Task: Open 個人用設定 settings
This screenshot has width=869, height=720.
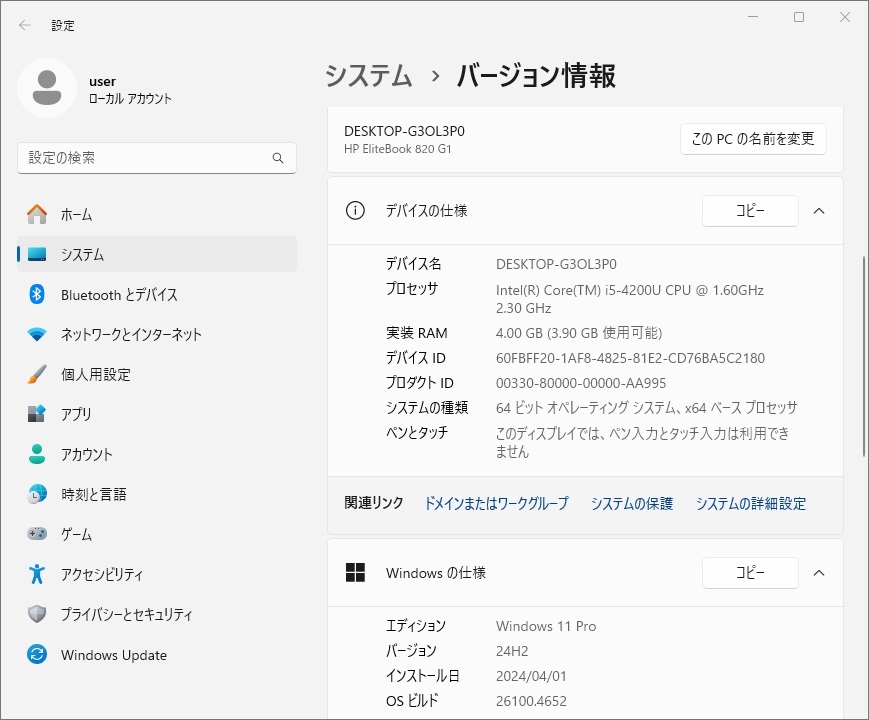Action: [157, 374]
